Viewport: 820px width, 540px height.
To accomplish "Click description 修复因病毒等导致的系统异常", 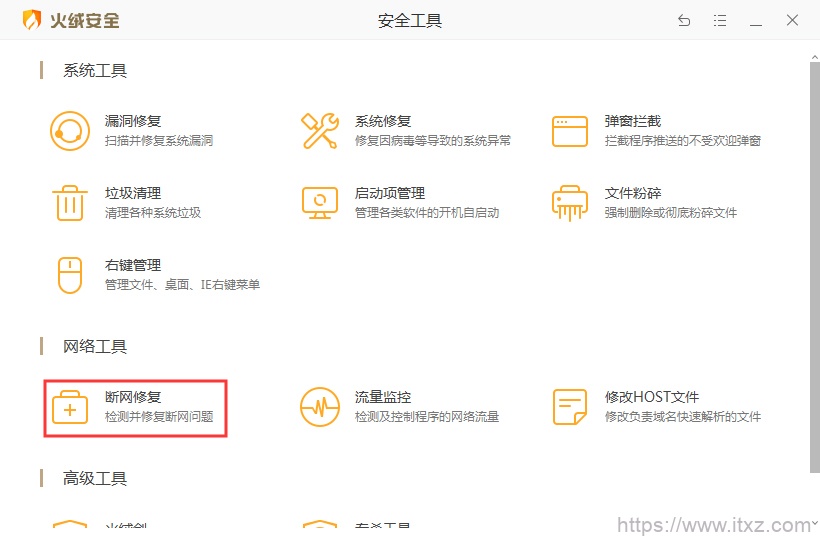I will coord(432,141).
